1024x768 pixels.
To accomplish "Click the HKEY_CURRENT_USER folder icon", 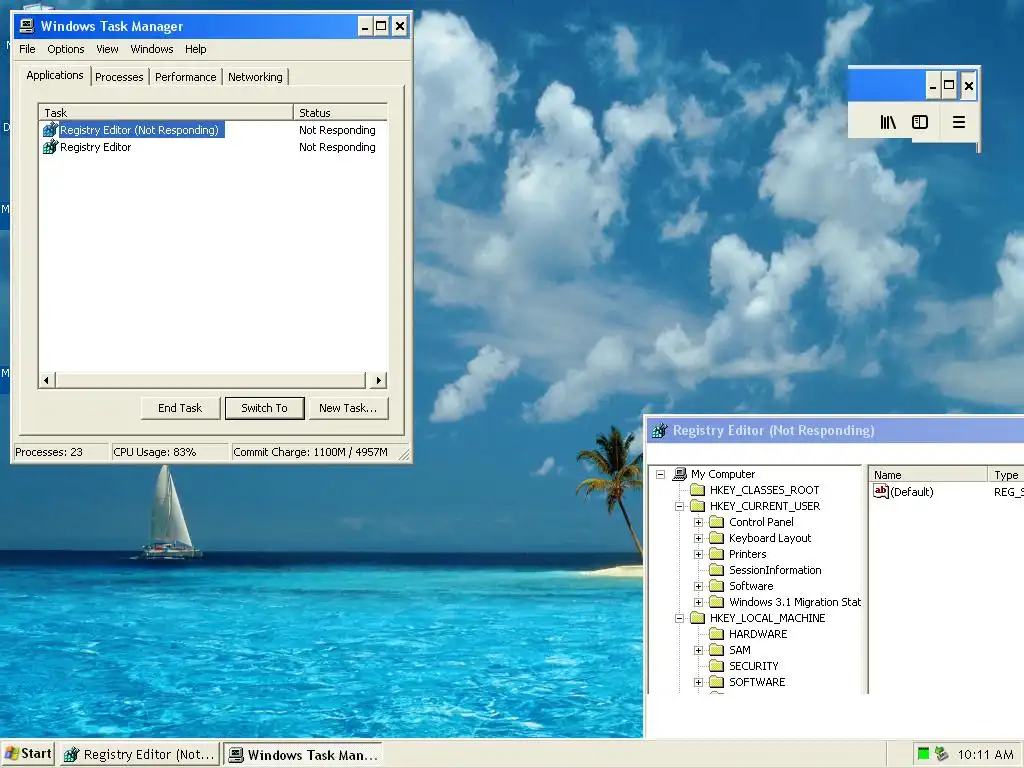I will (x=698, y=506).
